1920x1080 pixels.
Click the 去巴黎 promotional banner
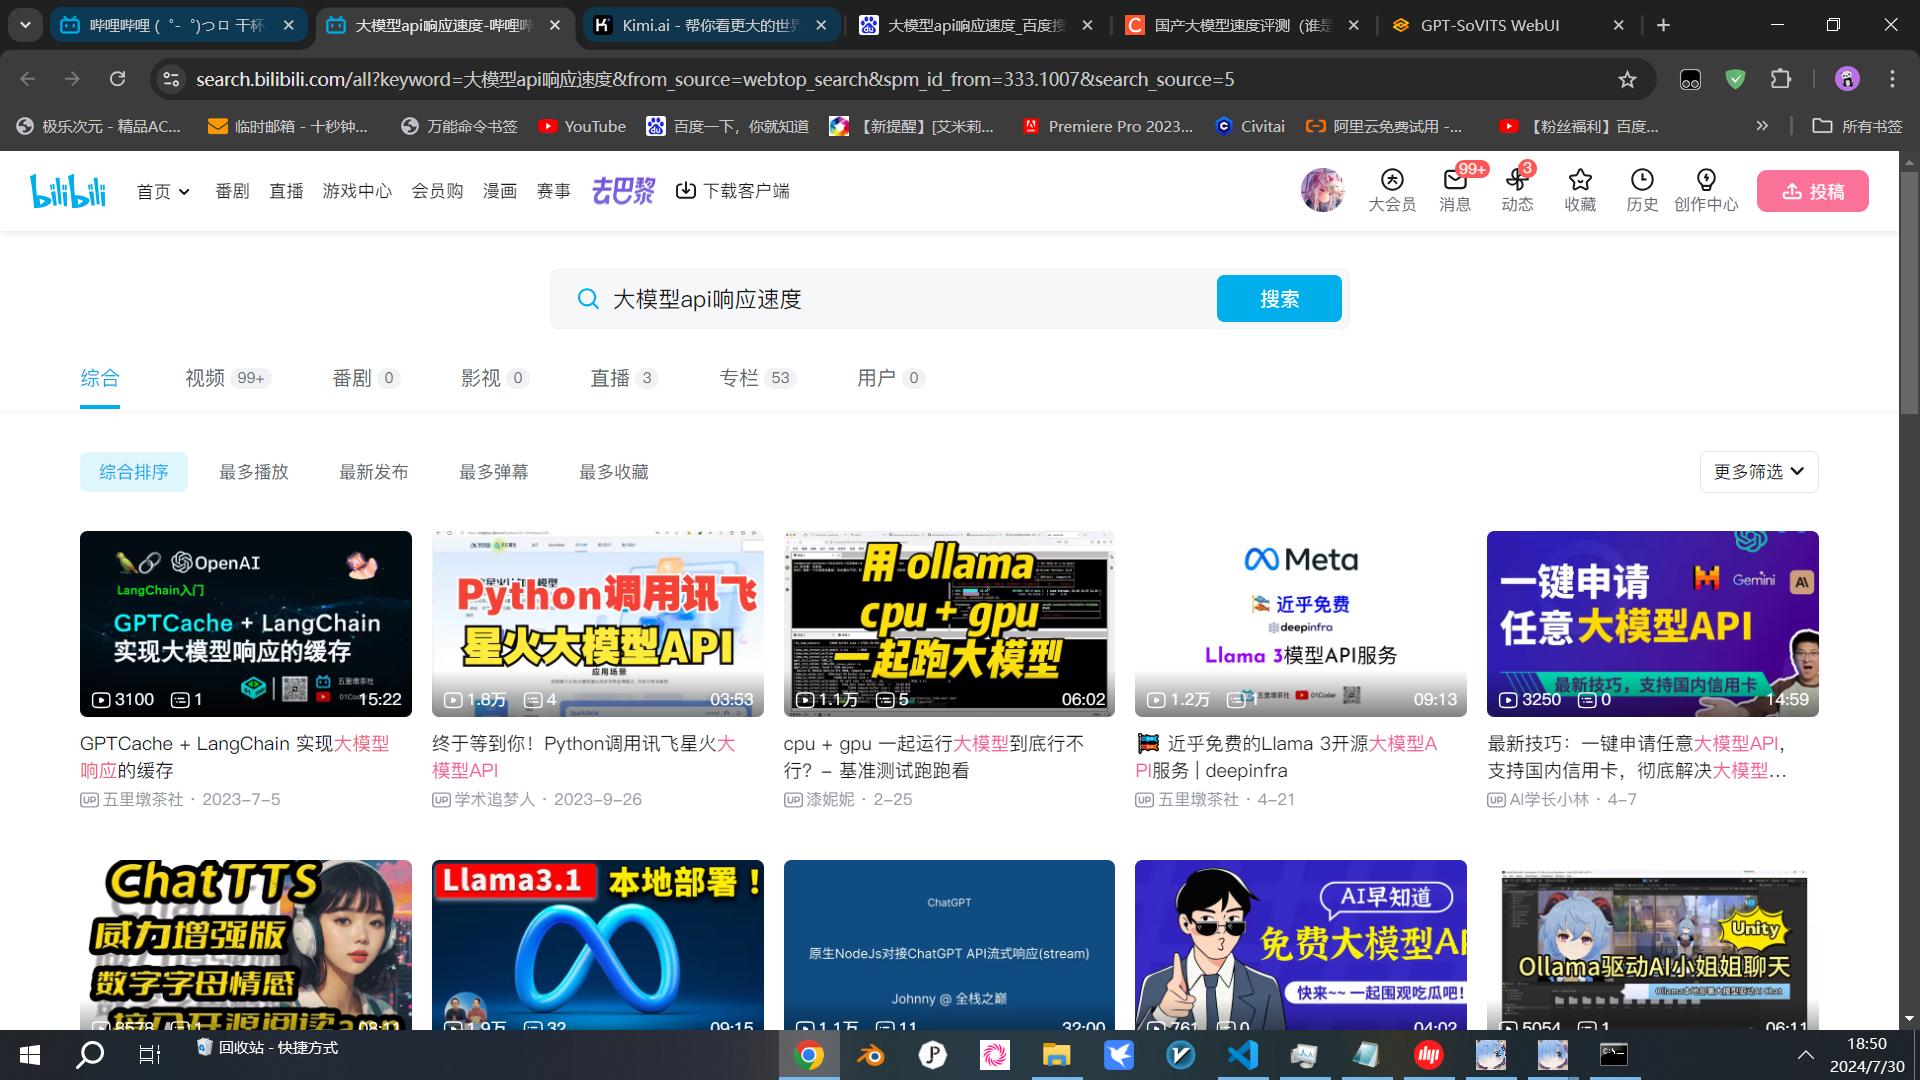coord(623,190)
